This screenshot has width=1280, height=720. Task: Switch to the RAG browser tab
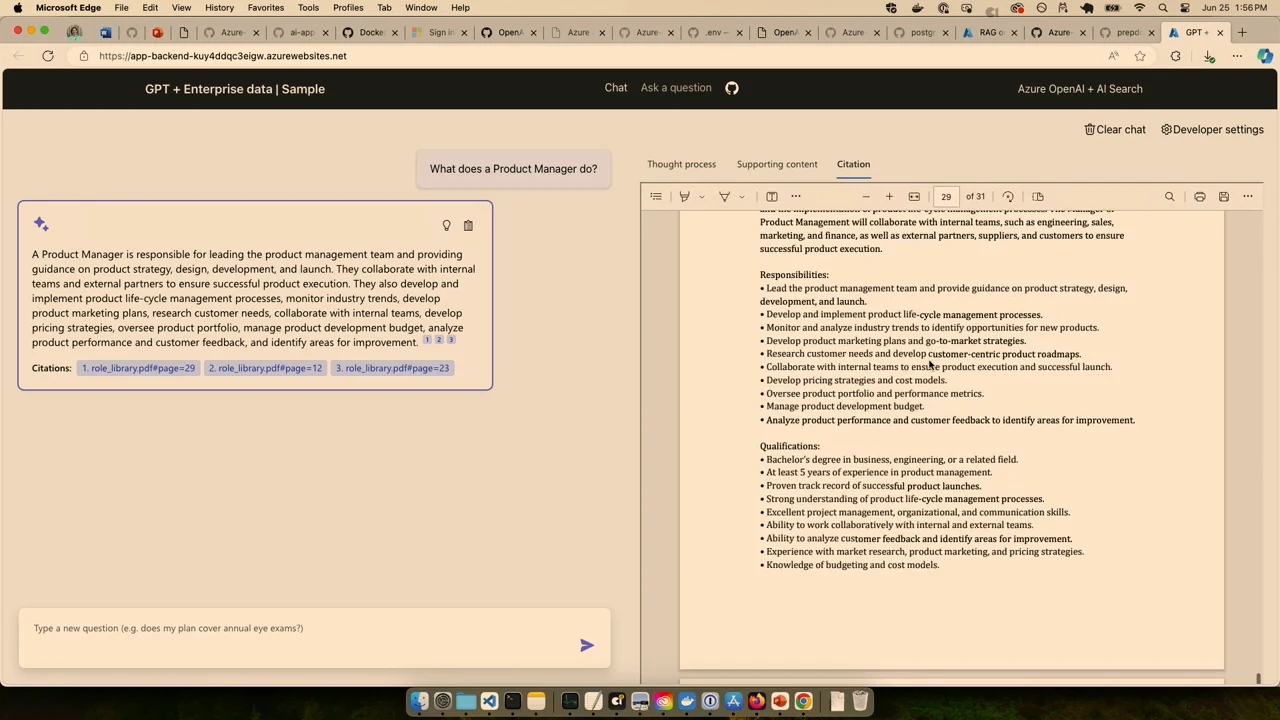(991, 32)
